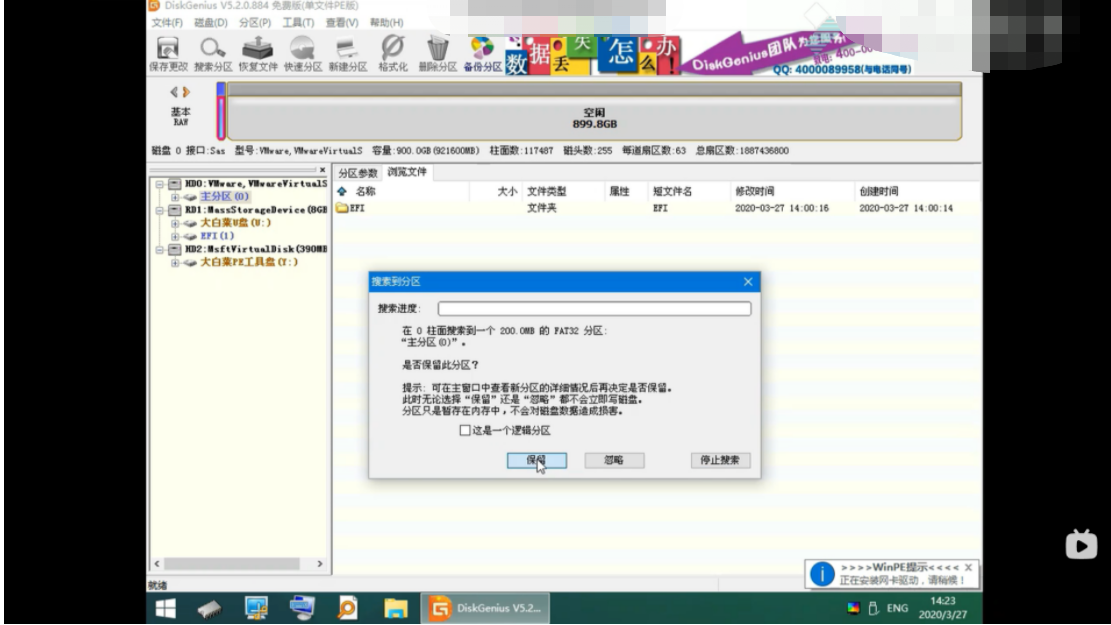Click the ENG language indicator
Viewport: 1111px width, 625px height.
(897, 608)
